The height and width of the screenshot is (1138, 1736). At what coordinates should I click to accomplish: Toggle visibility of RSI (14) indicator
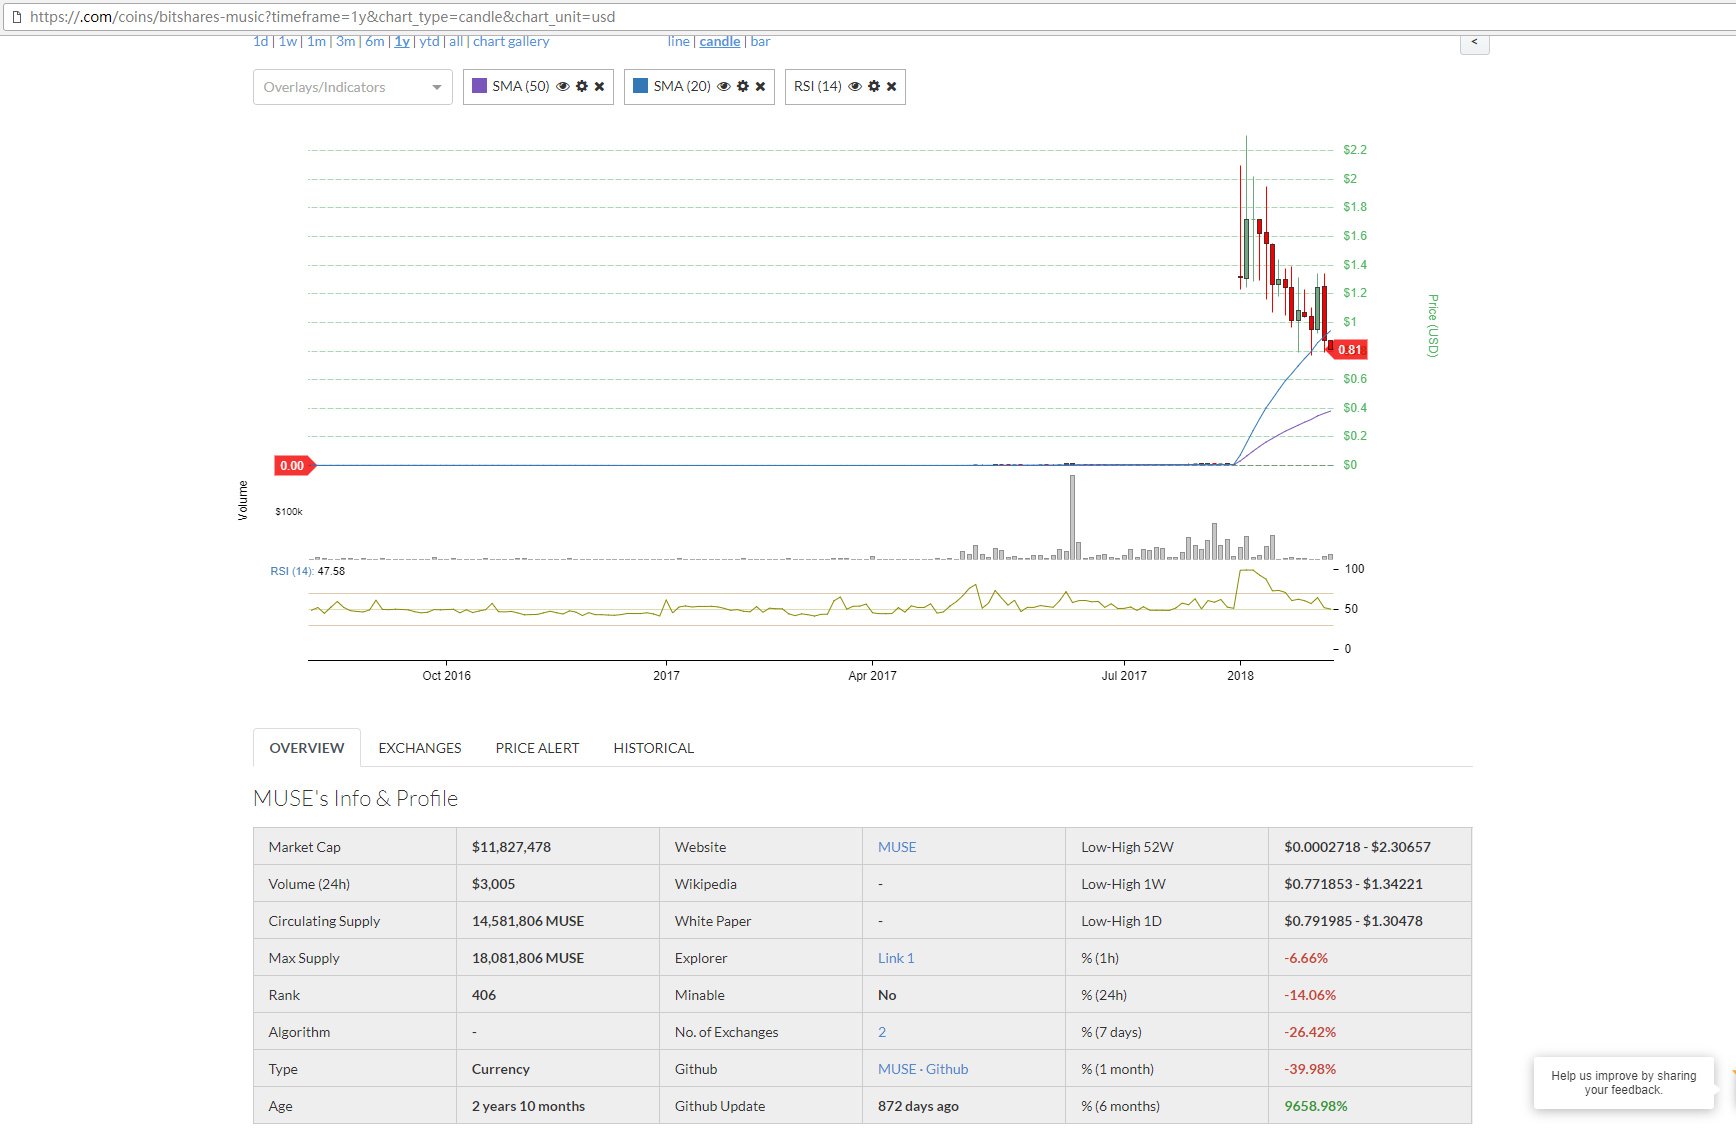point(855,87)
